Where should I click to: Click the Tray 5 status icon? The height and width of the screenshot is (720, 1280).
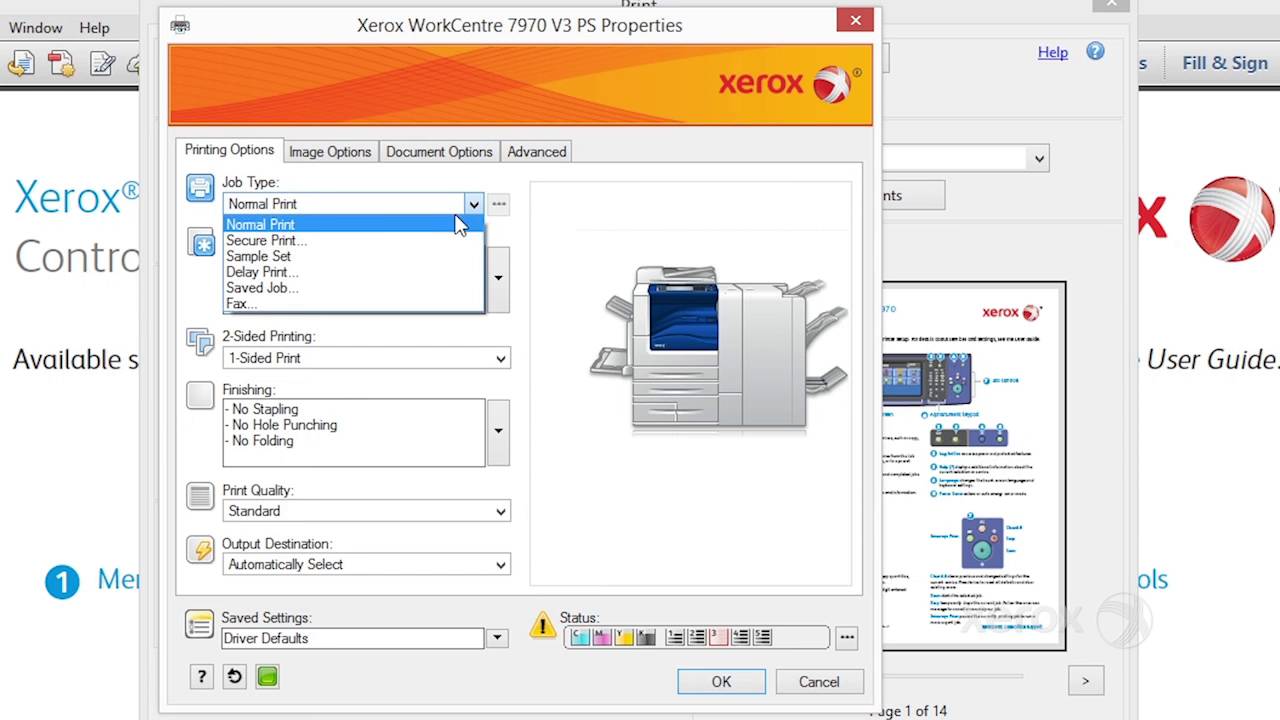tap(762, 637)
